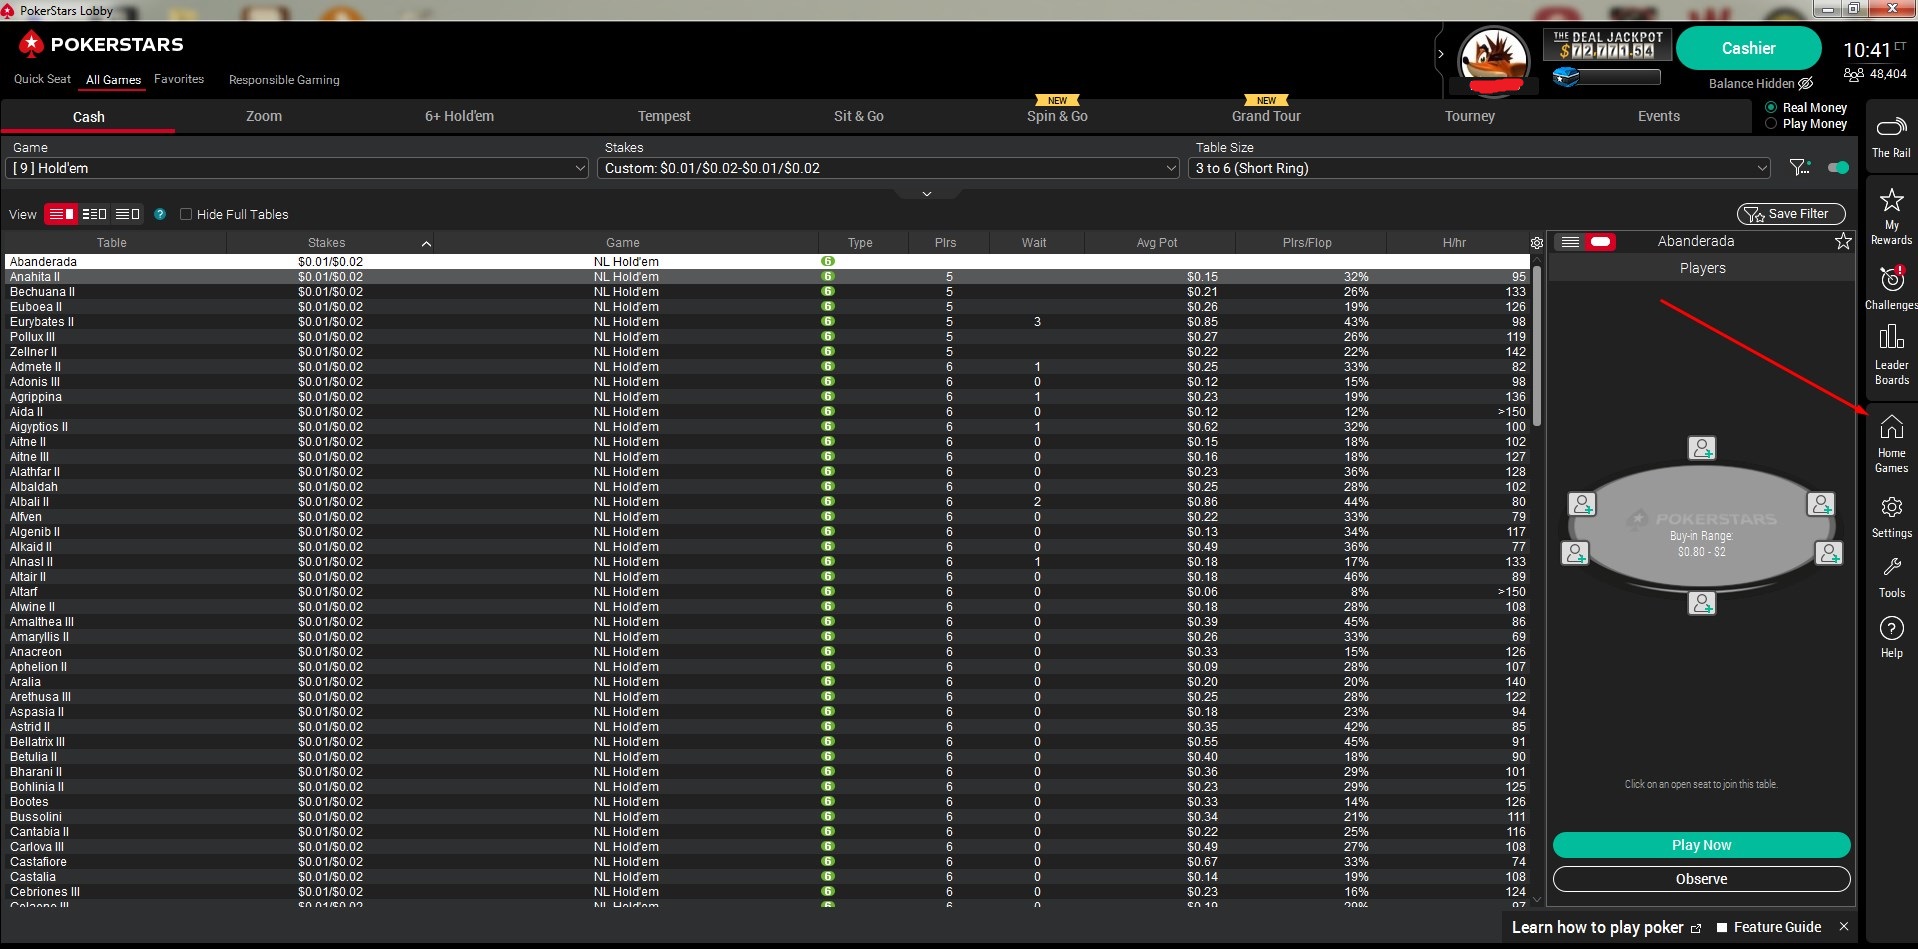Open the Table Size dropdown
Screen dimensions: 1918x949
(x=1479, y=168)
